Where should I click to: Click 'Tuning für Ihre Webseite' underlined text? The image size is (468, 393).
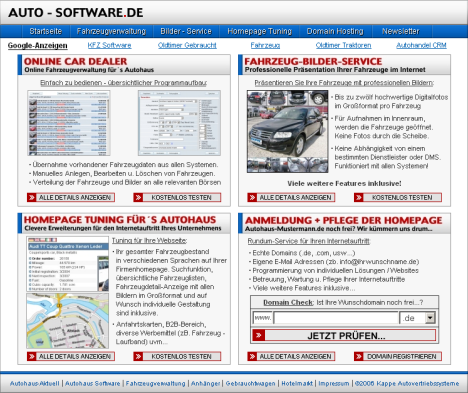point(149,240)
